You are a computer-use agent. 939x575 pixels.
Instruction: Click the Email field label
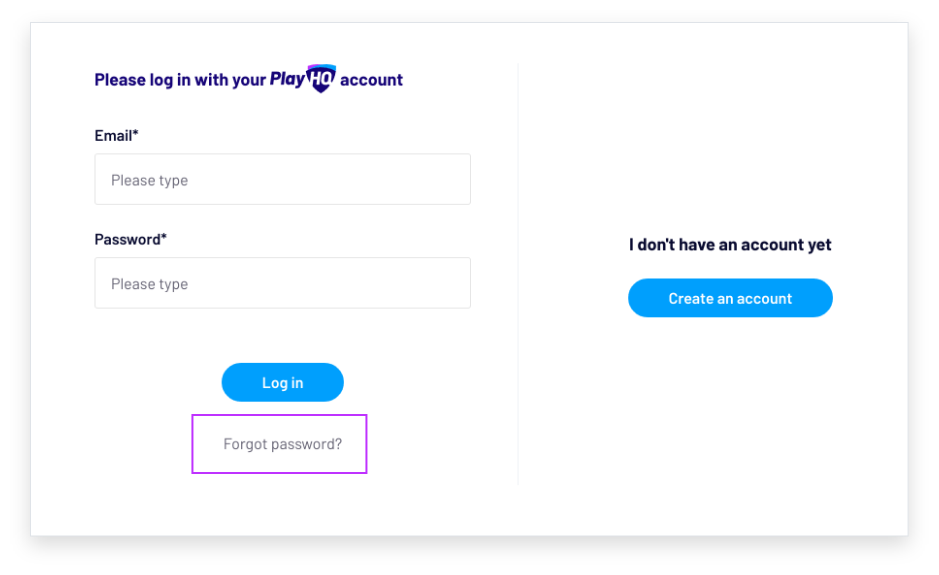tap(113, 136)
